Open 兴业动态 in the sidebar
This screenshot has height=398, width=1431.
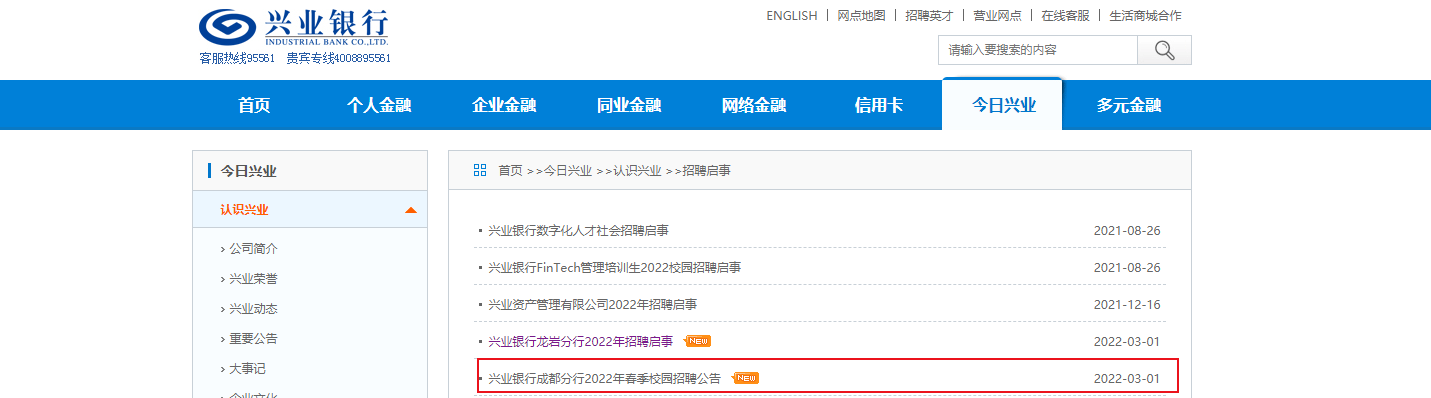point(253,308)
